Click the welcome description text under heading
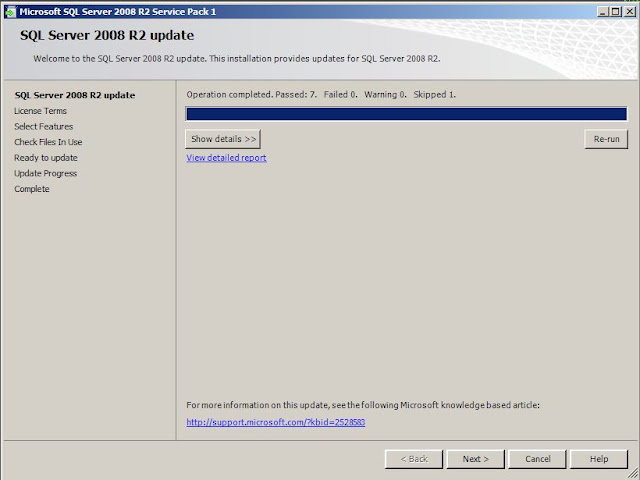The height and width of the screenshot is (480, 640). pos(237,59)
